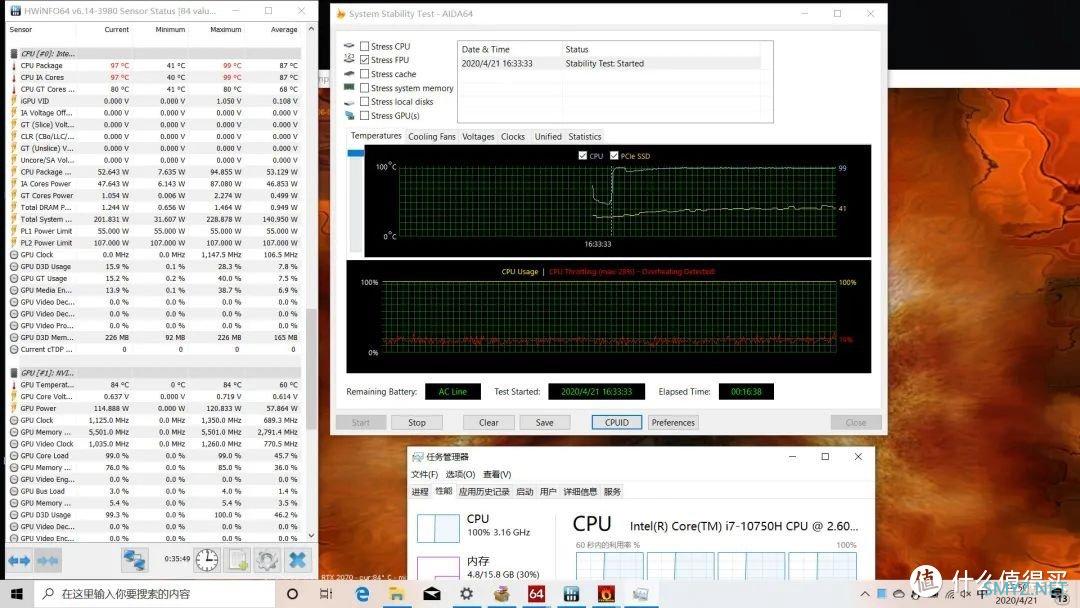
Task: Select CPU graph thumbnail in Task Manager
Action: coord(438,528)
